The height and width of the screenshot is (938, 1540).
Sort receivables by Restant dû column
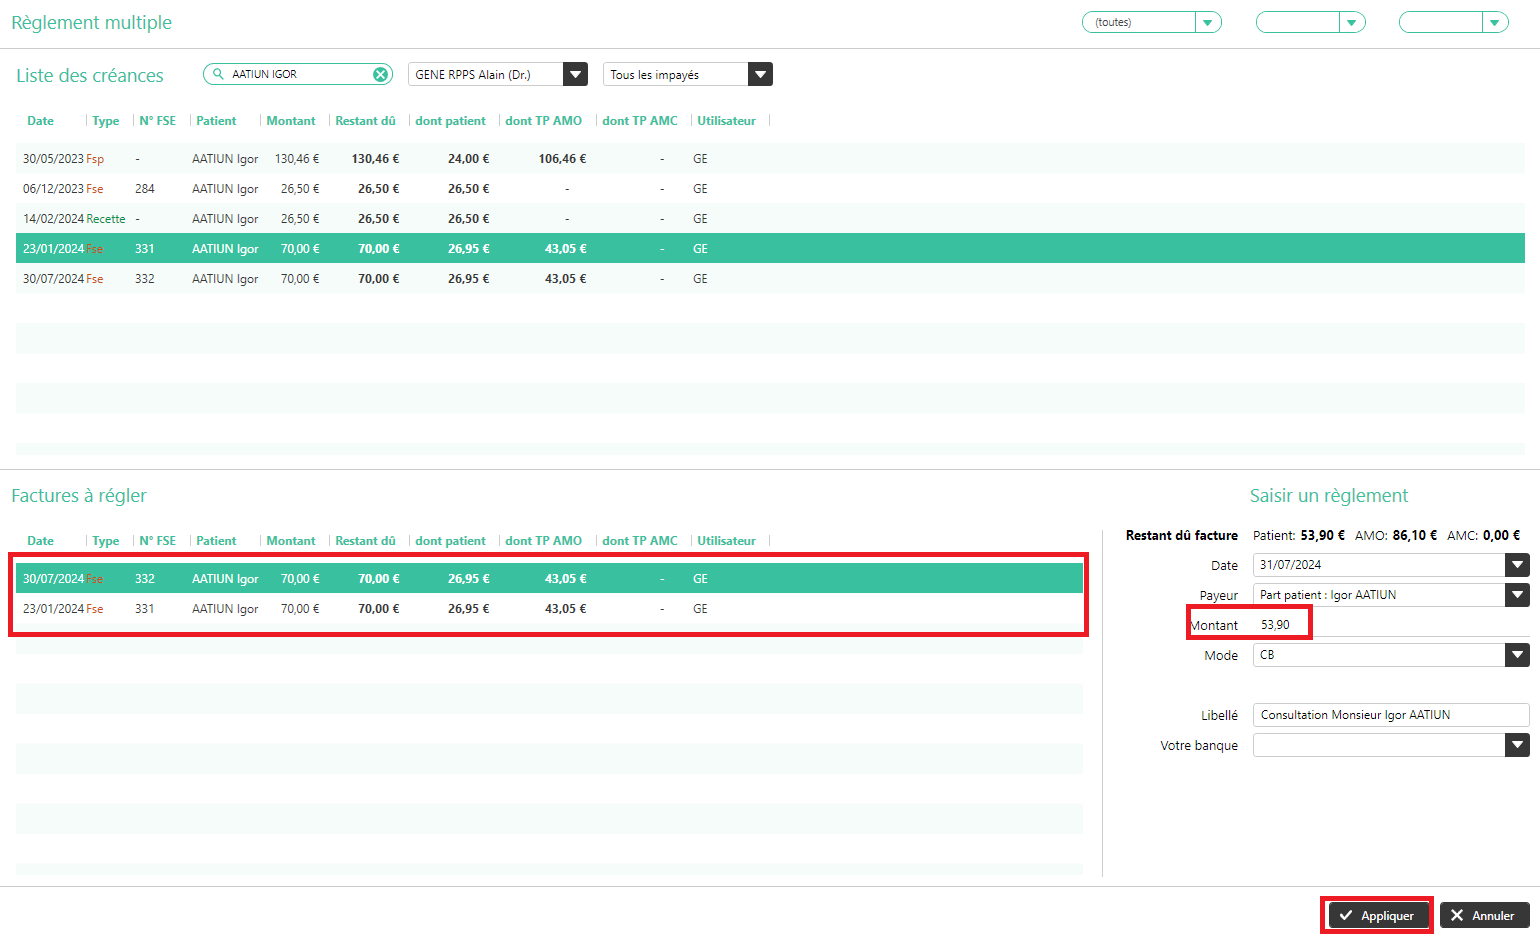(365, 121)
